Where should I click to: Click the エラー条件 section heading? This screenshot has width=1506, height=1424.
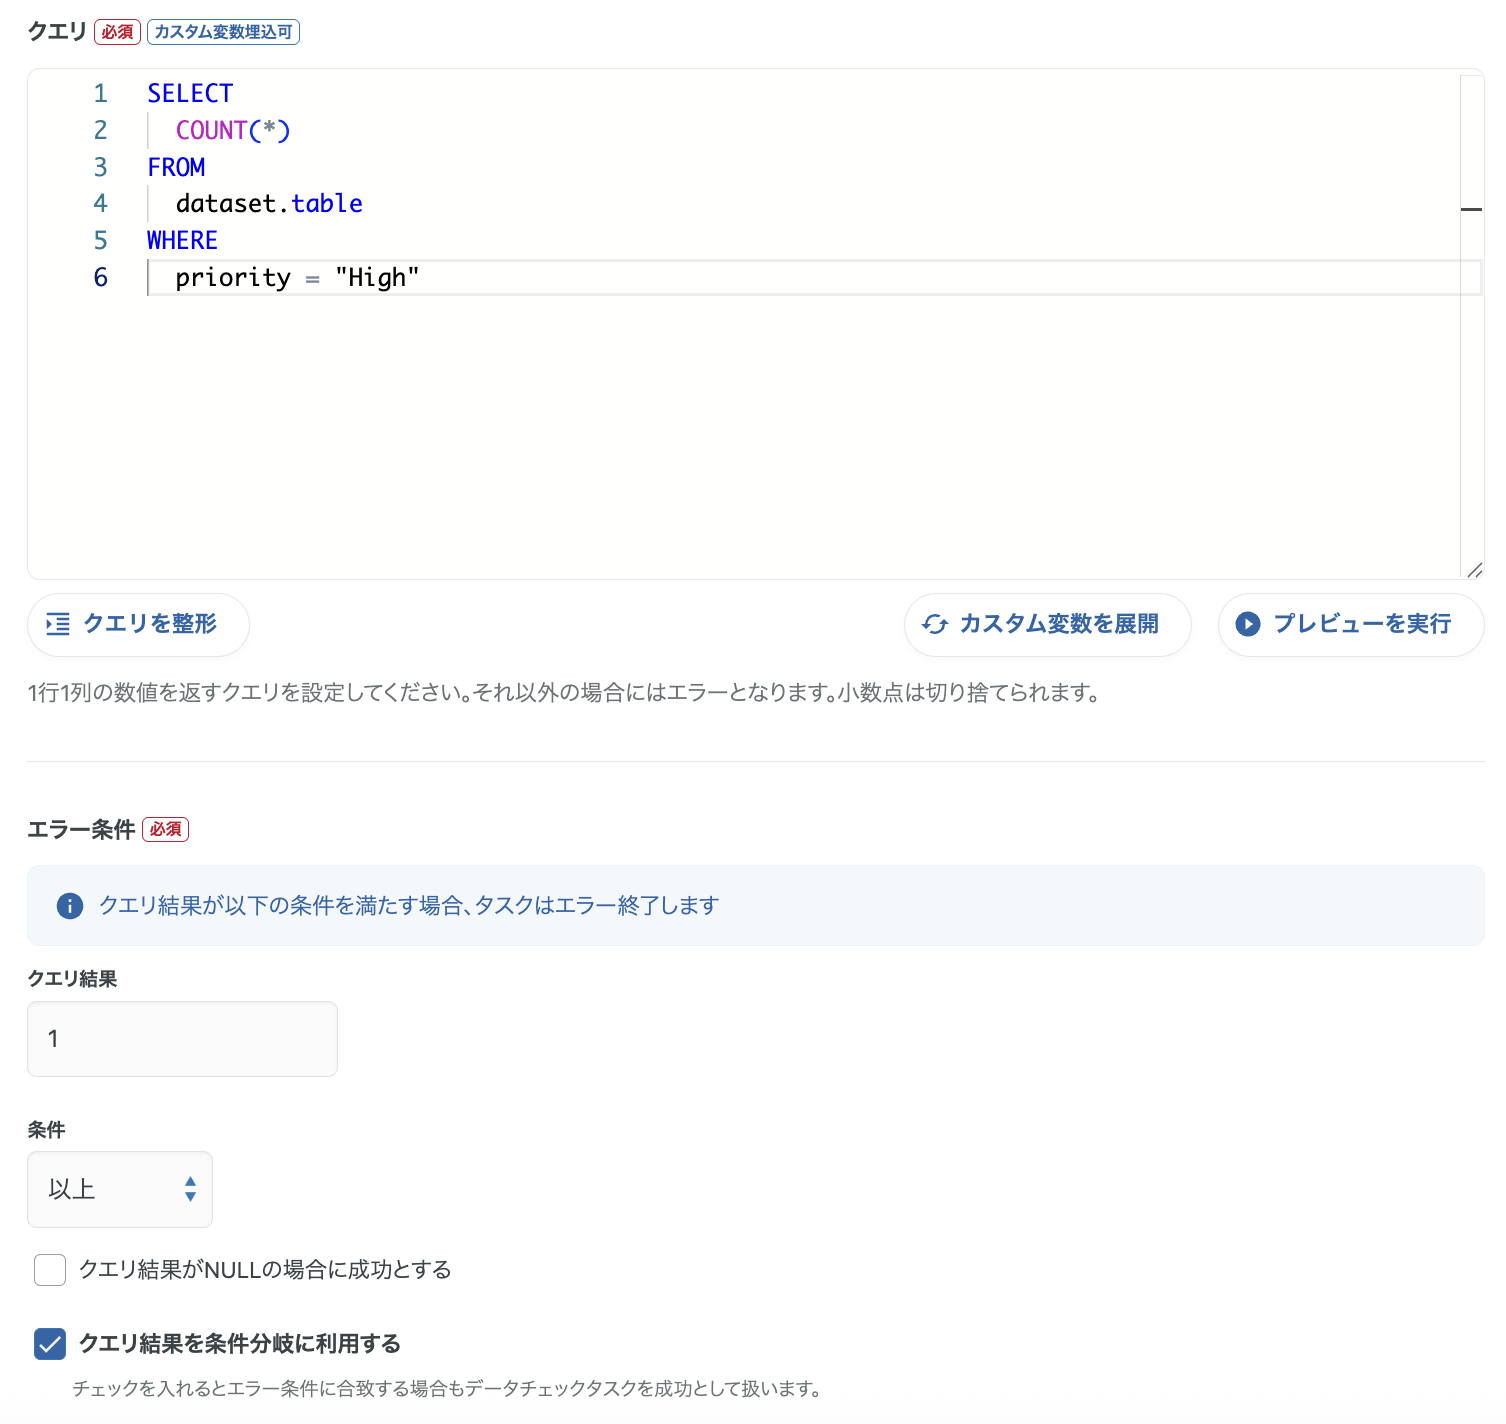[x=79, y=829]
